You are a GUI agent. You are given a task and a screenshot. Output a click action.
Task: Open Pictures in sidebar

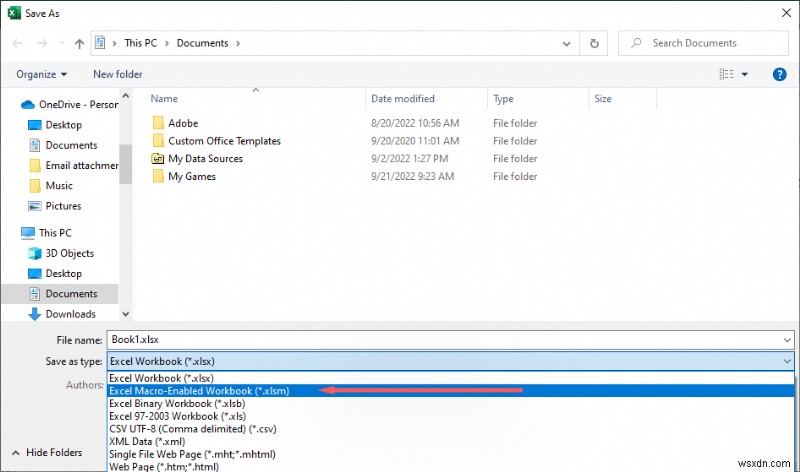click(x=55, y=206)
